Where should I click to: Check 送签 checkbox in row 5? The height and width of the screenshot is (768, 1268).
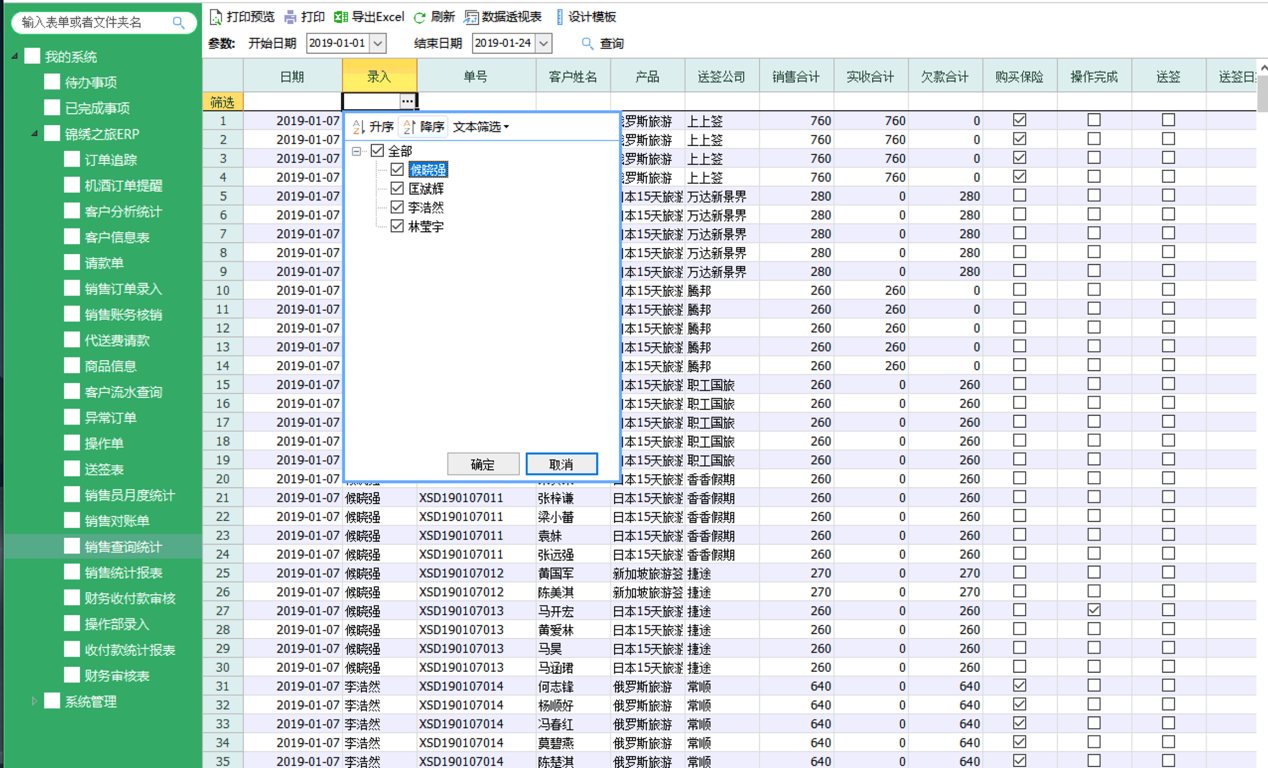pos(1168,196)
